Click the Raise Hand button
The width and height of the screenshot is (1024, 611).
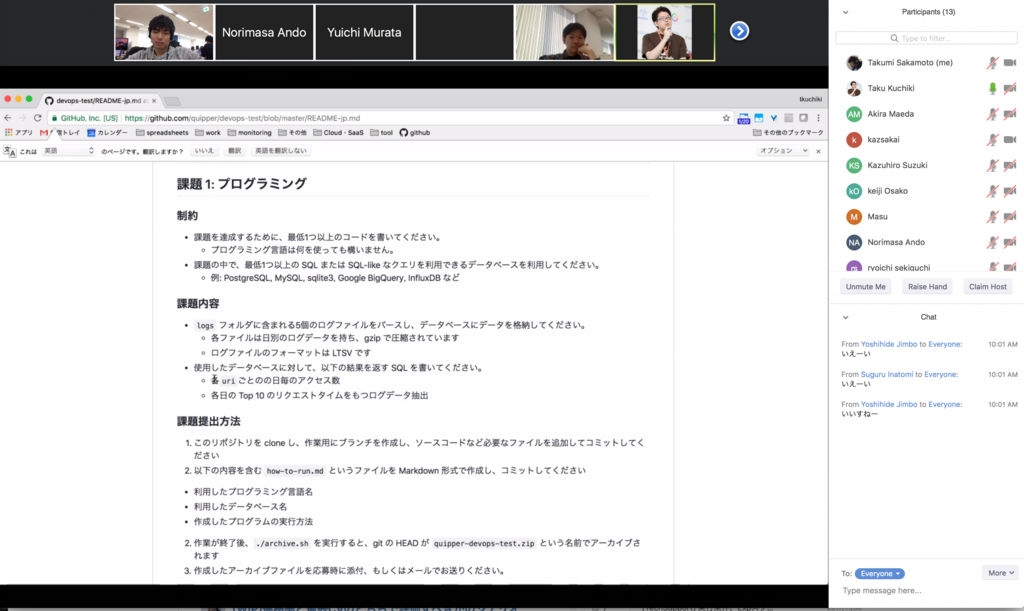926,287
